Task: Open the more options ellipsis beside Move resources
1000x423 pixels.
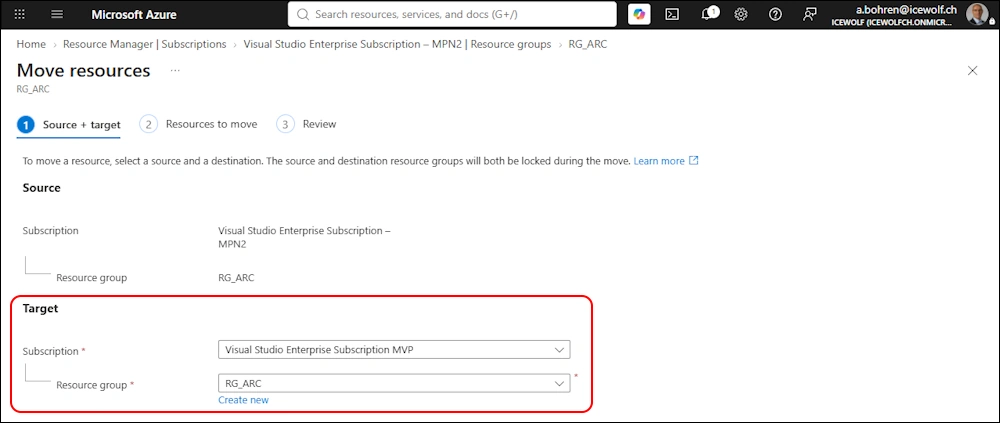Action: tap(175, 70)
